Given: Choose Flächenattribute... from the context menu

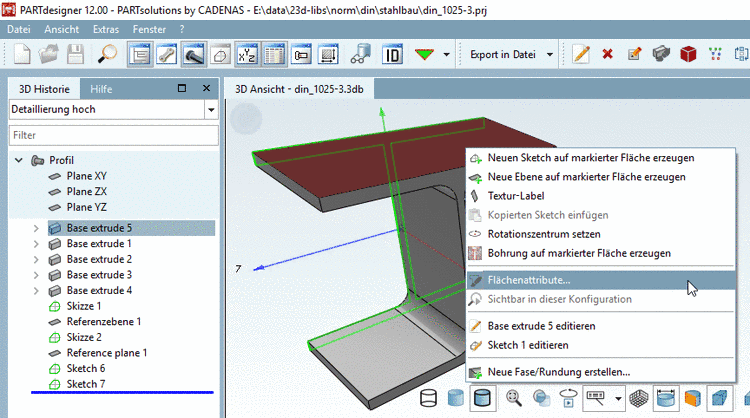Looking at the screenshot, I should (529, 280).
